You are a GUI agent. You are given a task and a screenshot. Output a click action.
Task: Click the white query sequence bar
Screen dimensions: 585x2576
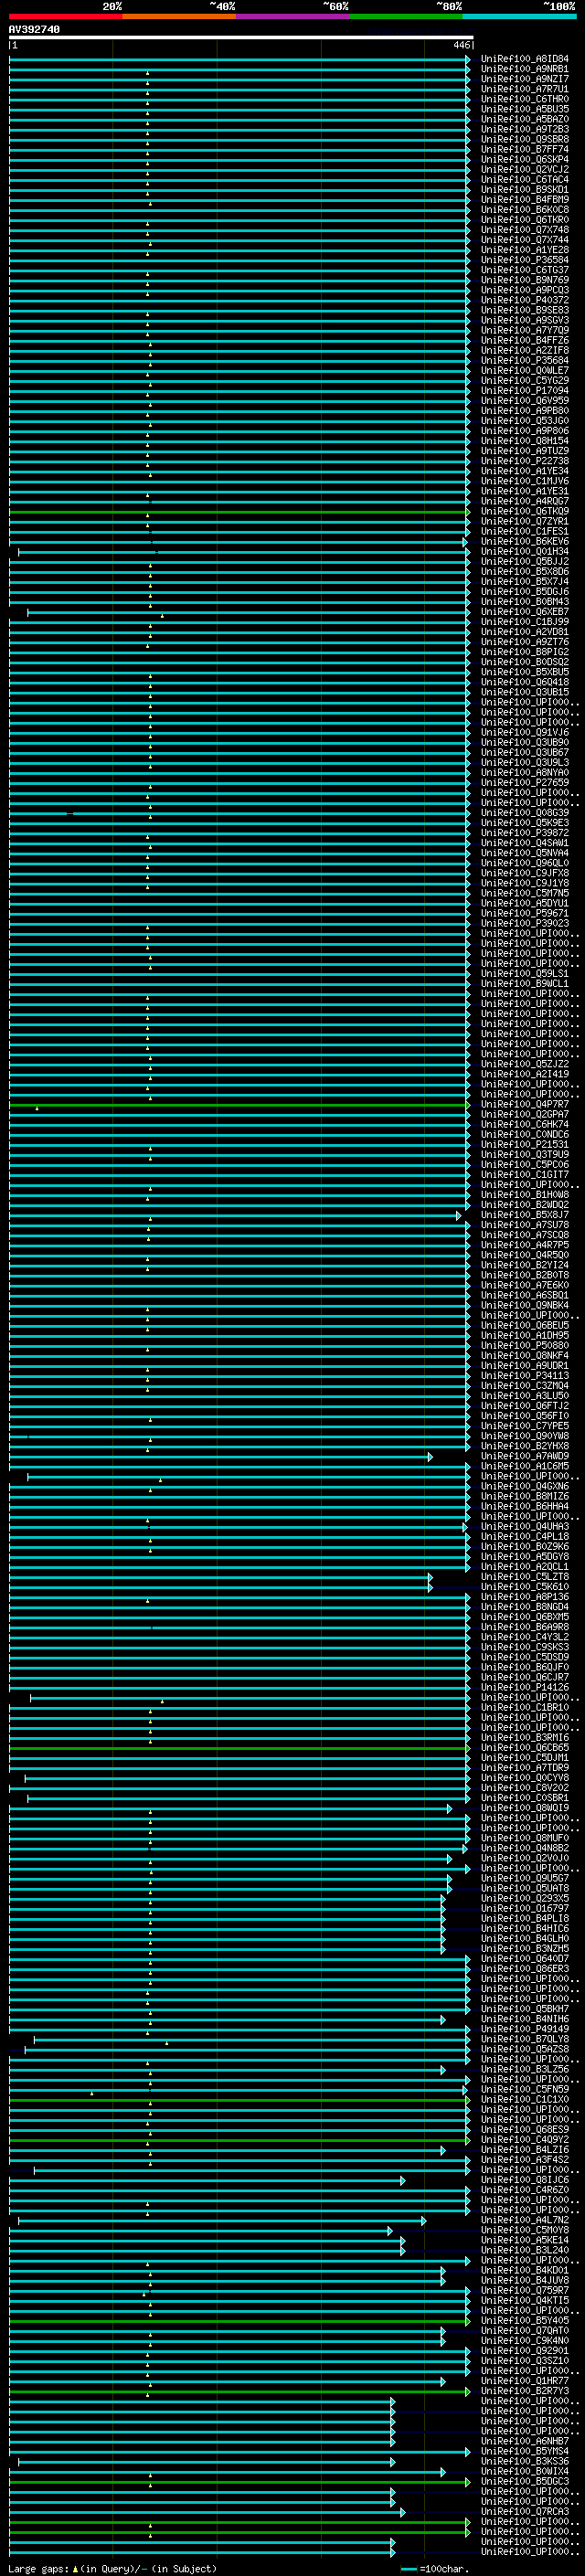coord(240,37)
